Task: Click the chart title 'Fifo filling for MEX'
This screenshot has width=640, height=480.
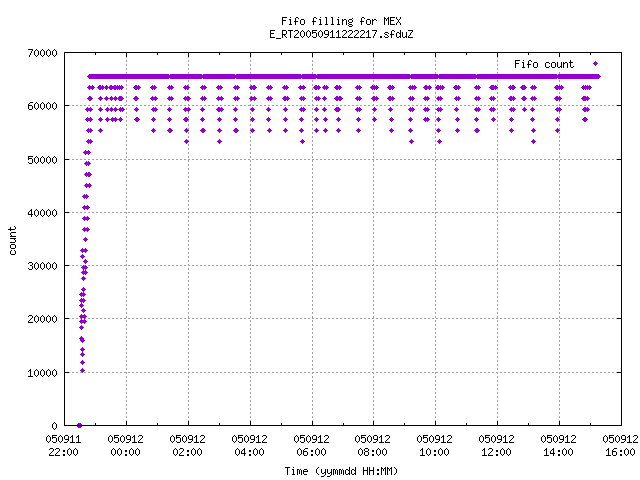Action: point(341,21)
